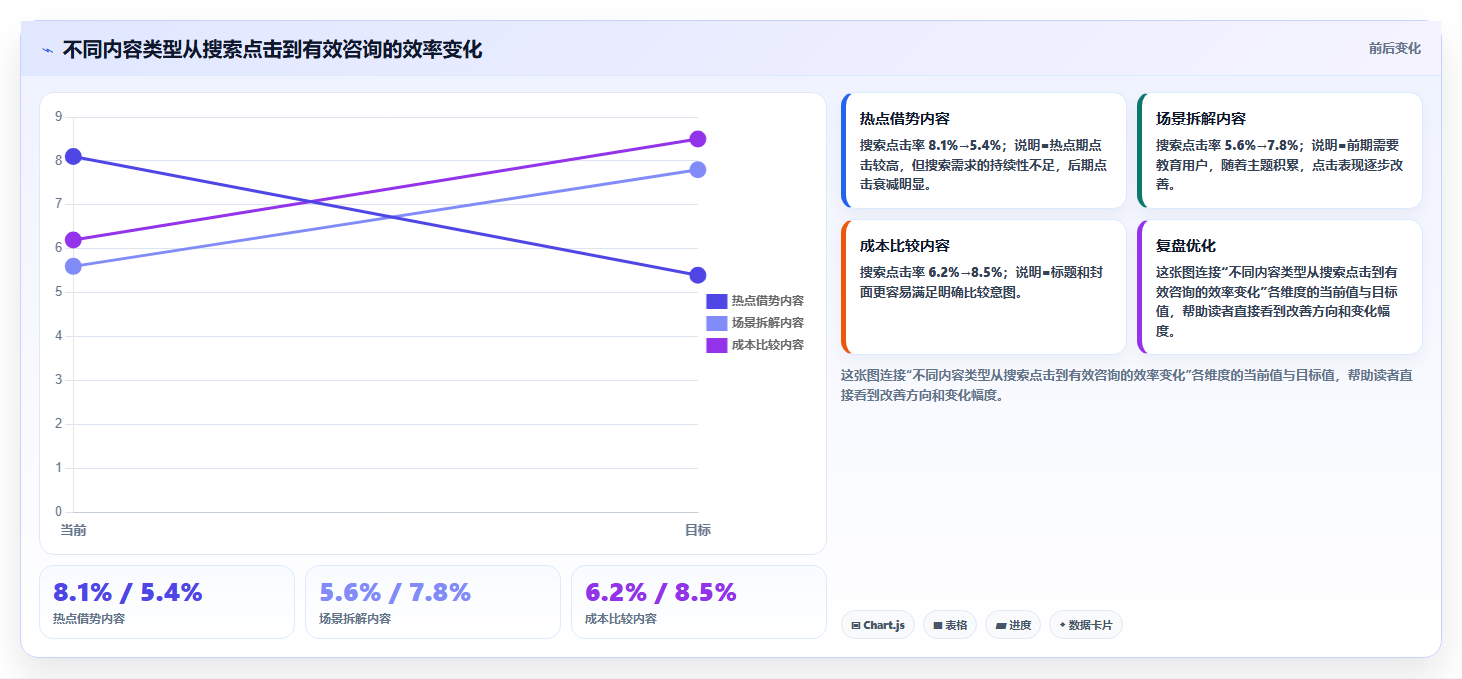Image resolution: width=1462 pixels, height=679 pixels.
Task: Click the 热点借势内容 info card title
Action: click(x=905, y=118)
